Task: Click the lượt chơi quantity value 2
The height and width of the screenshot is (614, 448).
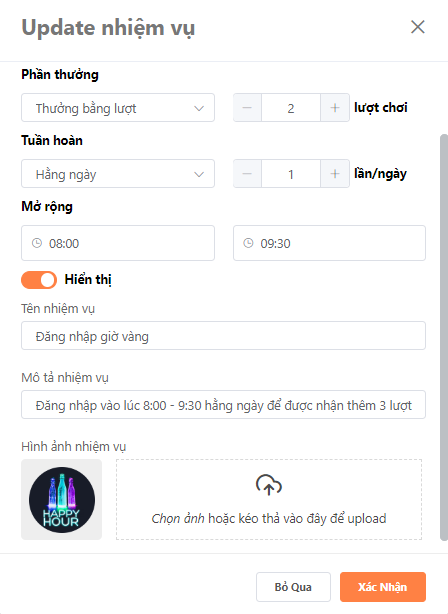Action: (x=291, y=108)
